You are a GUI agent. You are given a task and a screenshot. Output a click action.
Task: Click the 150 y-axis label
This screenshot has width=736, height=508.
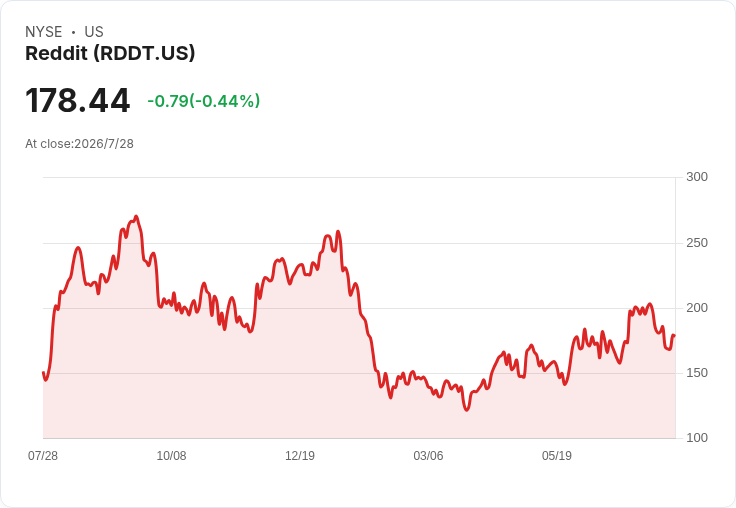[697, 373]
